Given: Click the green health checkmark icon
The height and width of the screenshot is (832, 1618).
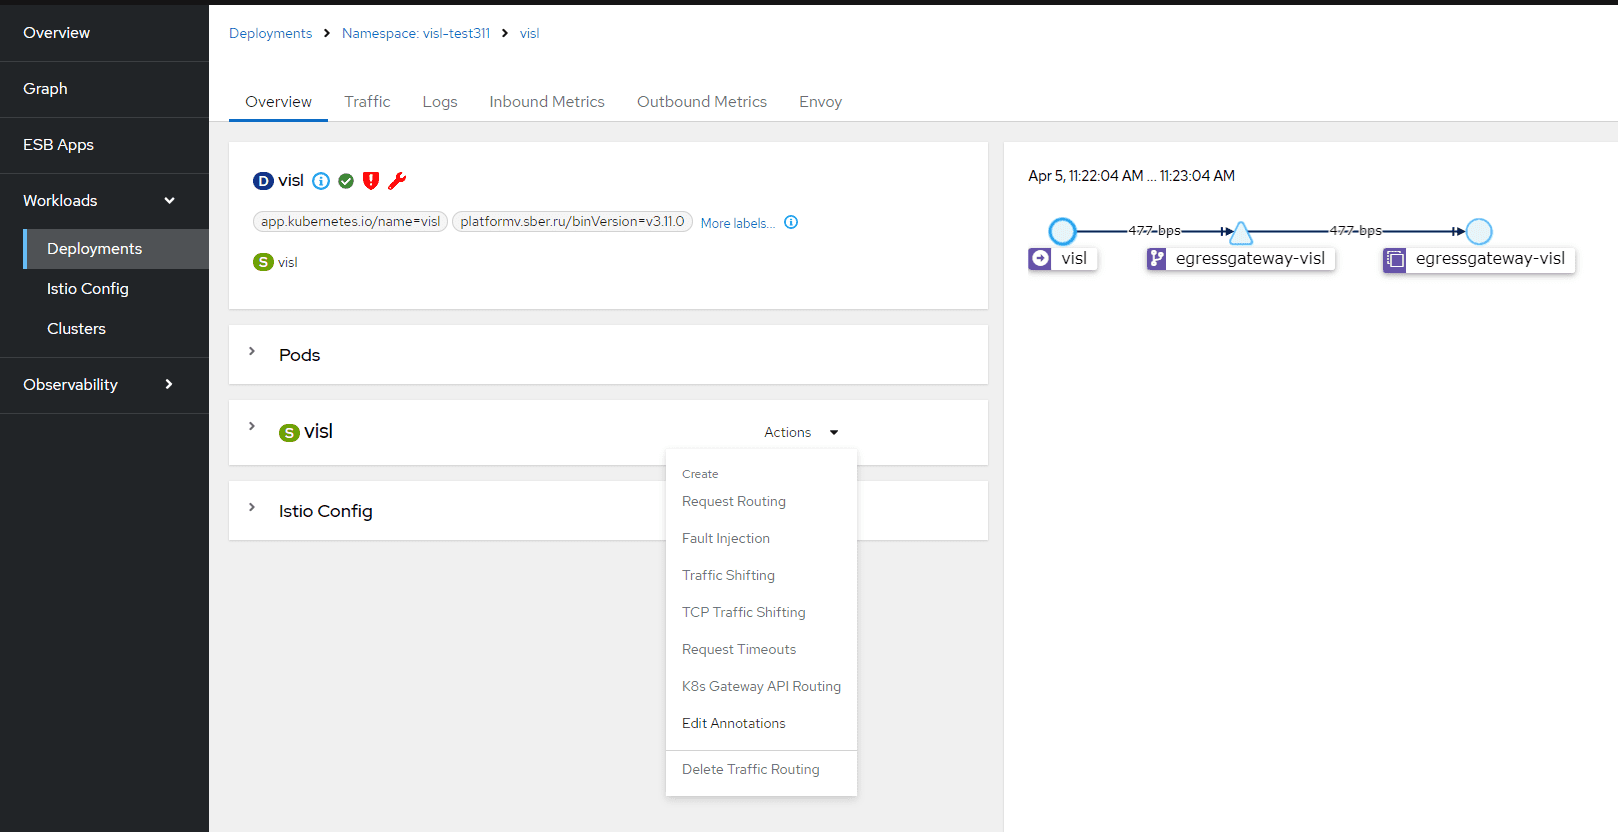Looking at the screenshot, I should tap(346, 181).
